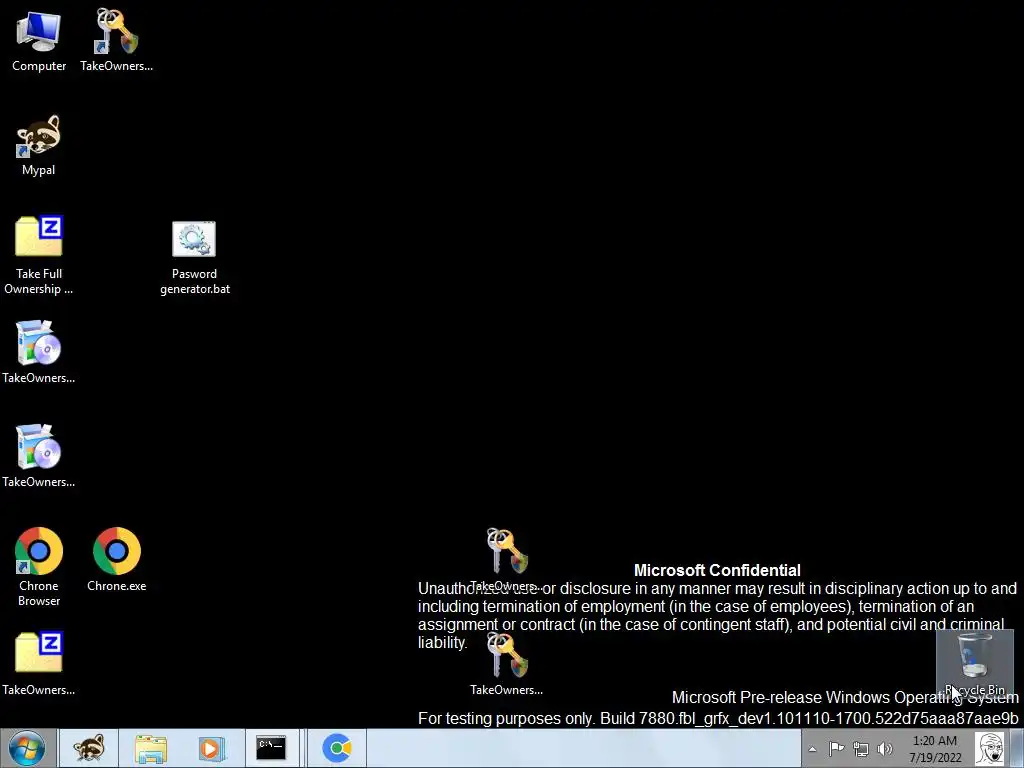The height and width of the screenshot is (768, 1024).
Task: Select TakeOwners zip folder below Chrone Browser
Action: [39, 663]
